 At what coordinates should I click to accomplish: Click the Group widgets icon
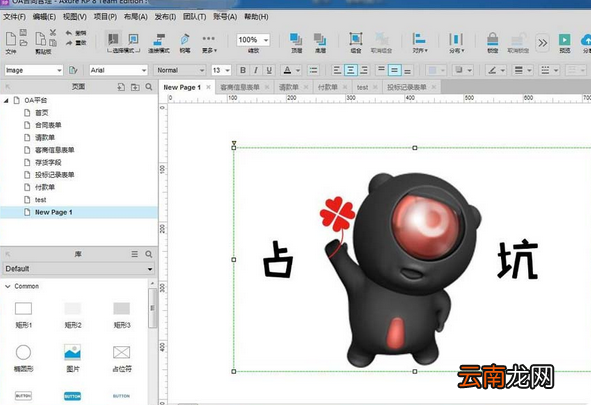click(x=356, y=39)
